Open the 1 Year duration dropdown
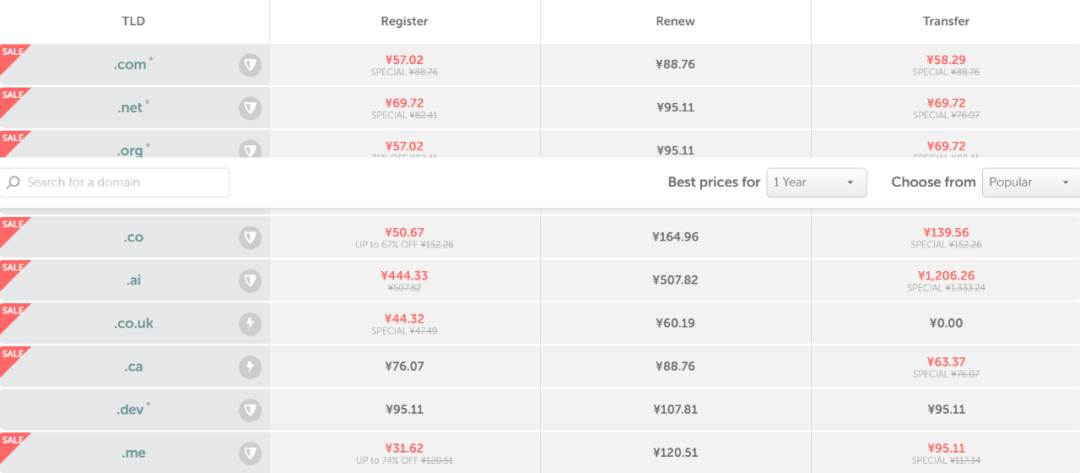The image size is (1080, 473). 816,182
